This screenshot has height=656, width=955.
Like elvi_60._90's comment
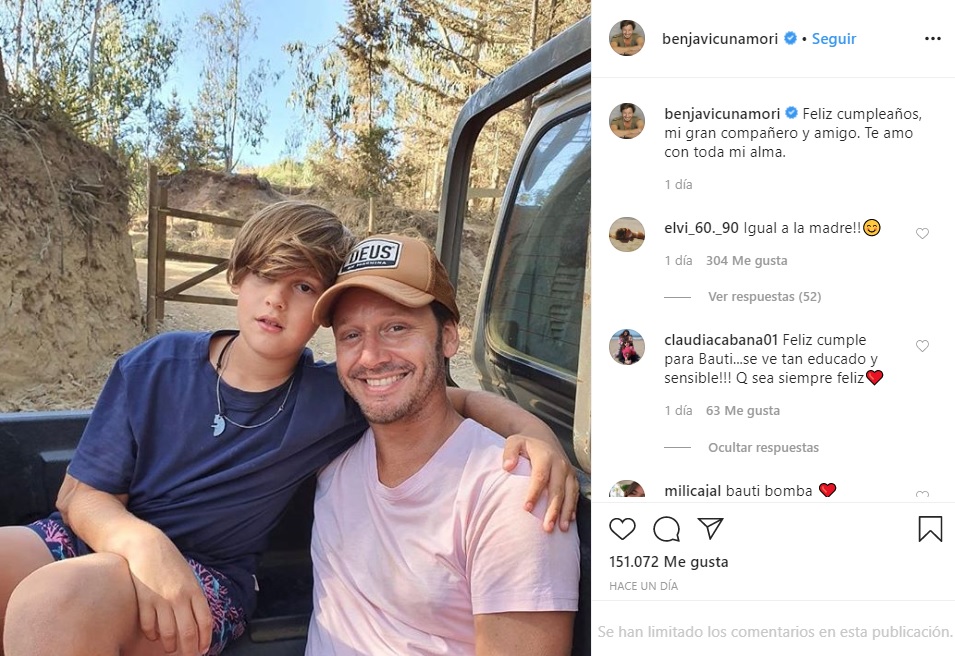click(922, 234)
